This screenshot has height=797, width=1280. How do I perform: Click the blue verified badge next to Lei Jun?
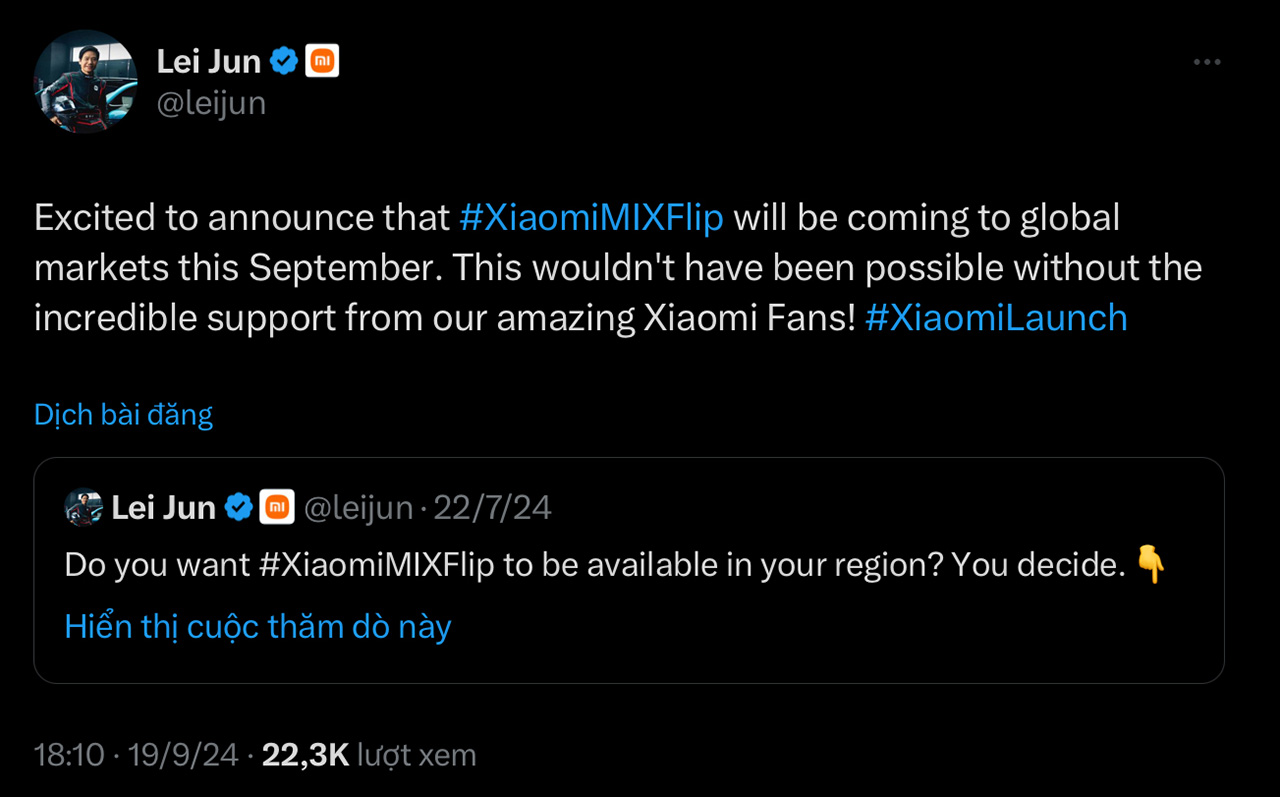pyautogui.click(x=284, y=60)
